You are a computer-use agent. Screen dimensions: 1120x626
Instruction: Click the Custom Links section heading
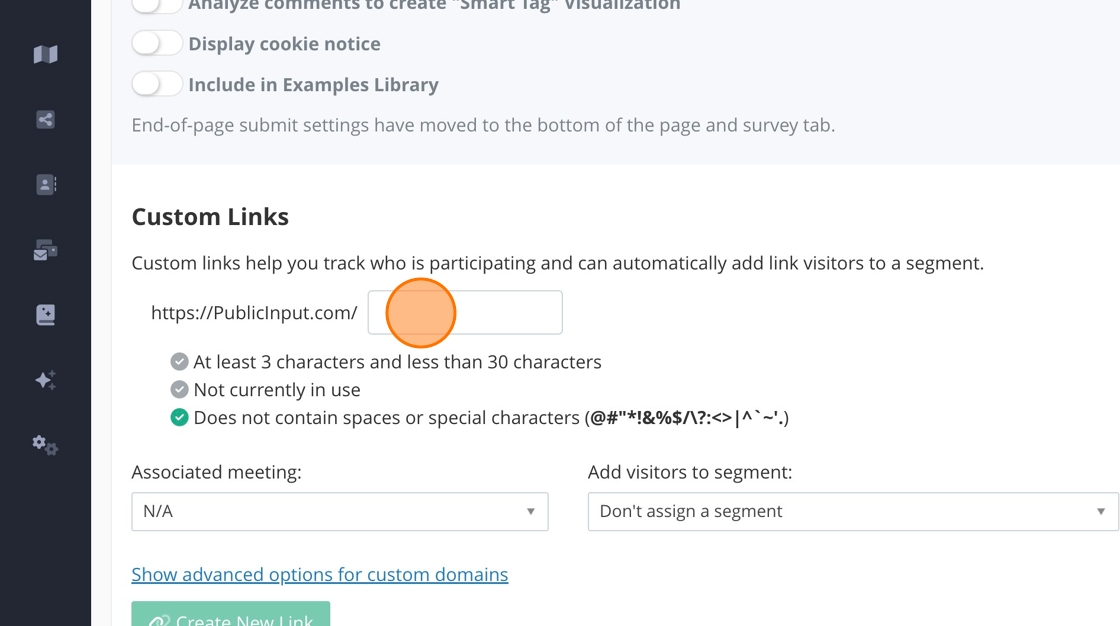click(210, 217)
